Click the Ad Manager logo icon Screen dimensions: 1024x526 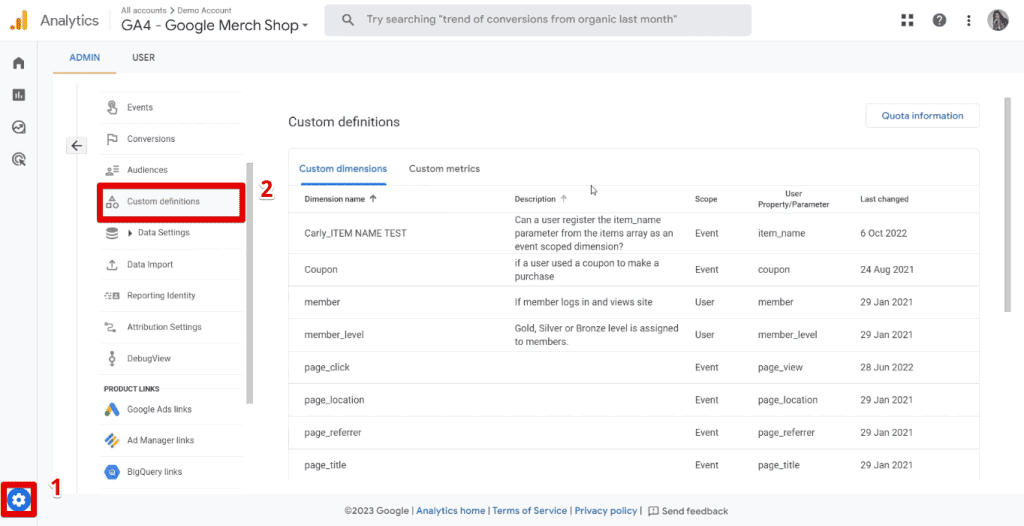(x=112, y=440)
